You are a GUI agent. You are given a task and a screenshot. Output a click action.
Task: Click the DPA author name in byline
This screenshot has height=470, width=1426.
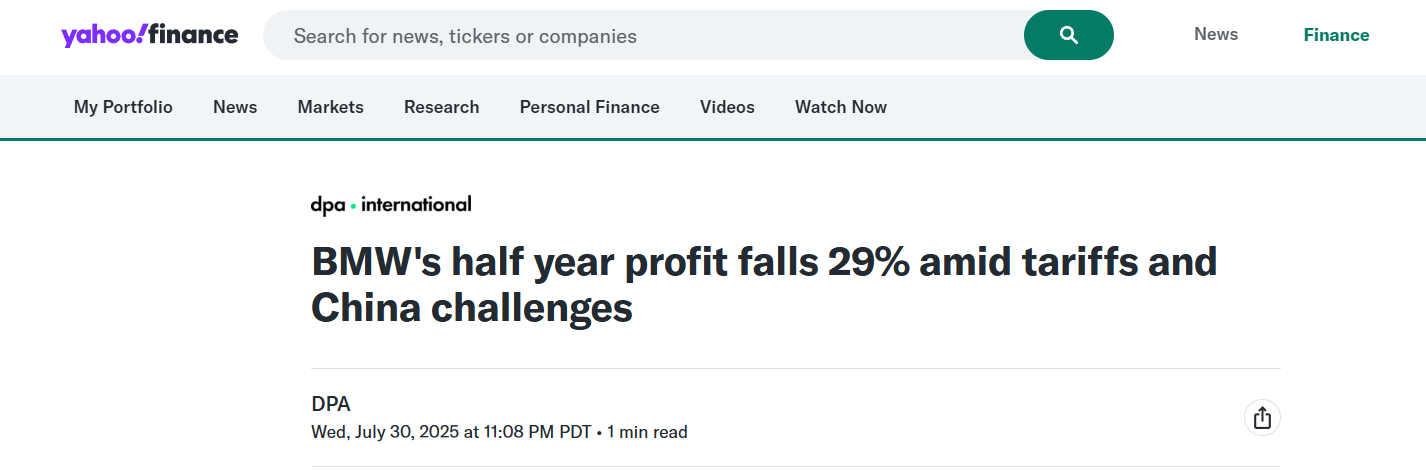tap(331, 404)
